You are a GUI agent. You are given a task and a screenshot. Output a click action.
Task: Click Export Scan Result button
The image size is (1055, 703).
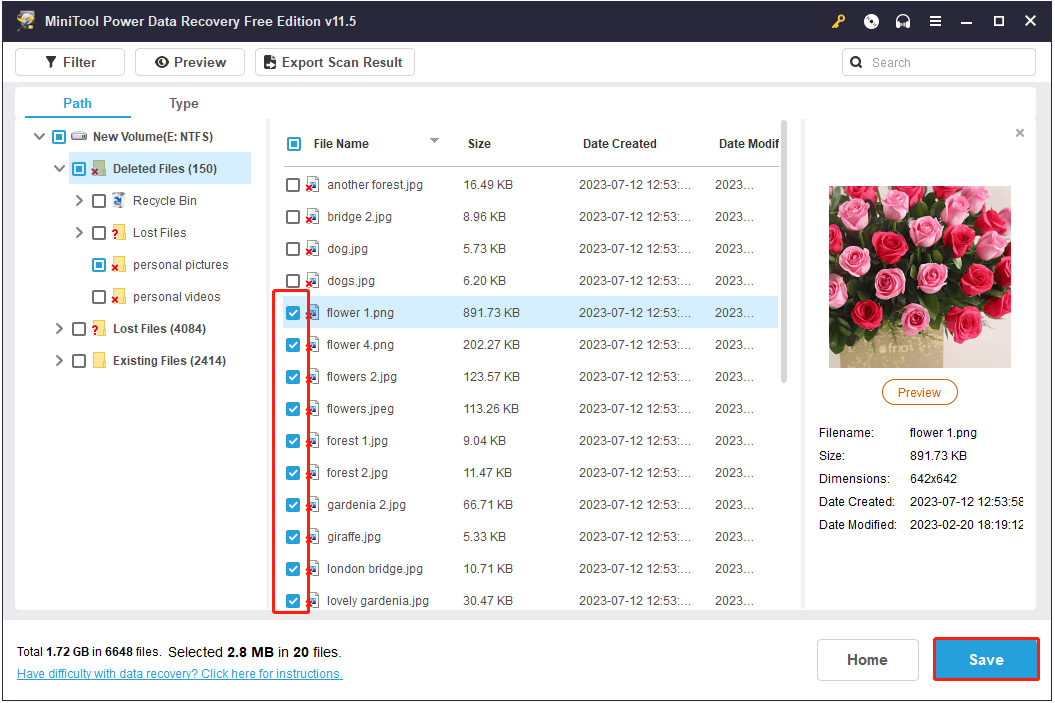pos(334,63)
